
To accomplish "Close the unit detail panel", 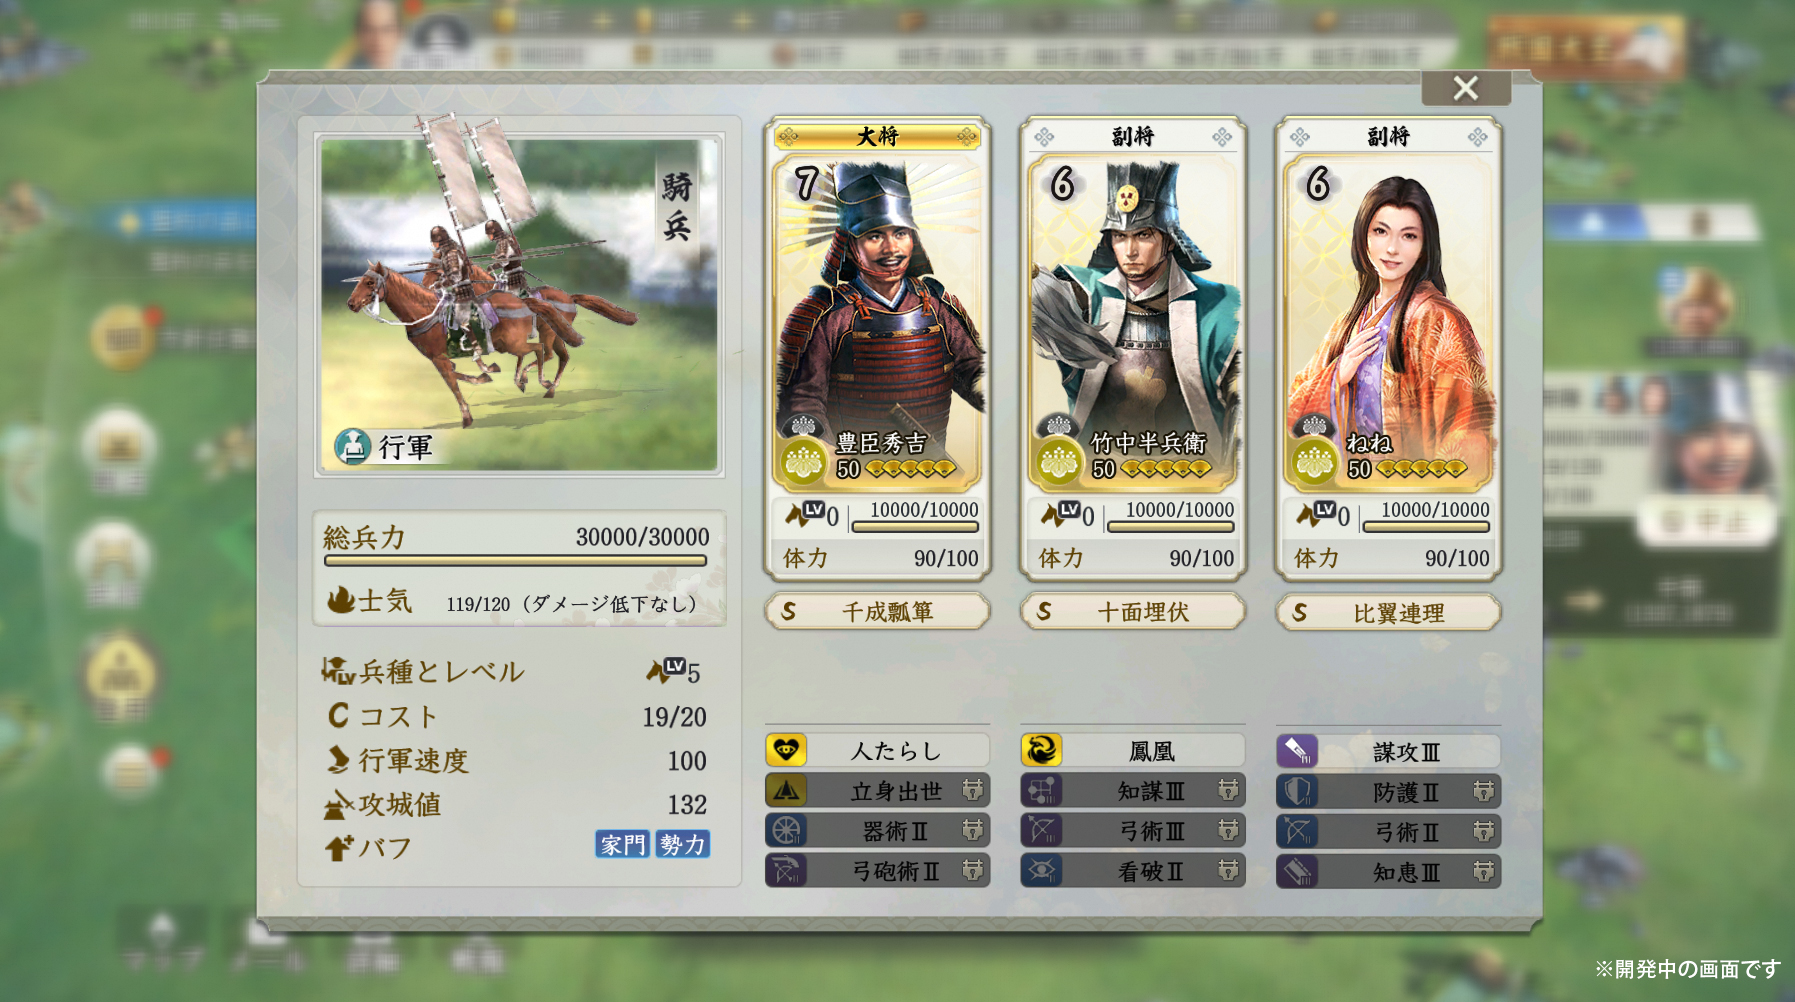I will pyautogui.click(x=1465, y=88).
